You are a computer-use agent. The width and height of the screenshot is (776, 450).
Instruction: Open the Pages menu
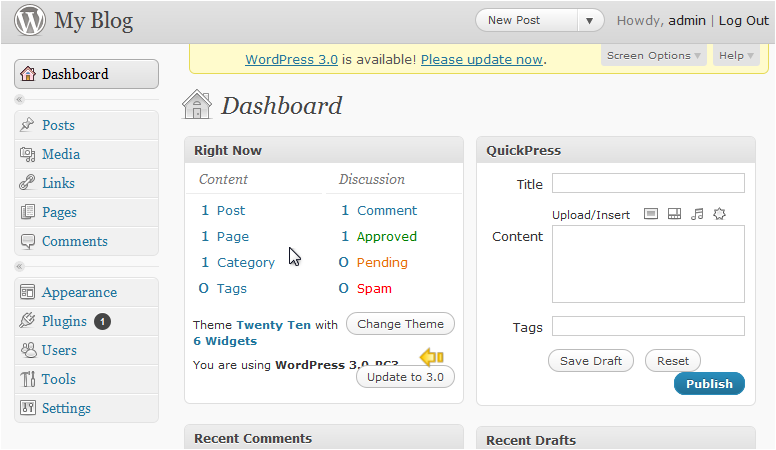point(87,212)
